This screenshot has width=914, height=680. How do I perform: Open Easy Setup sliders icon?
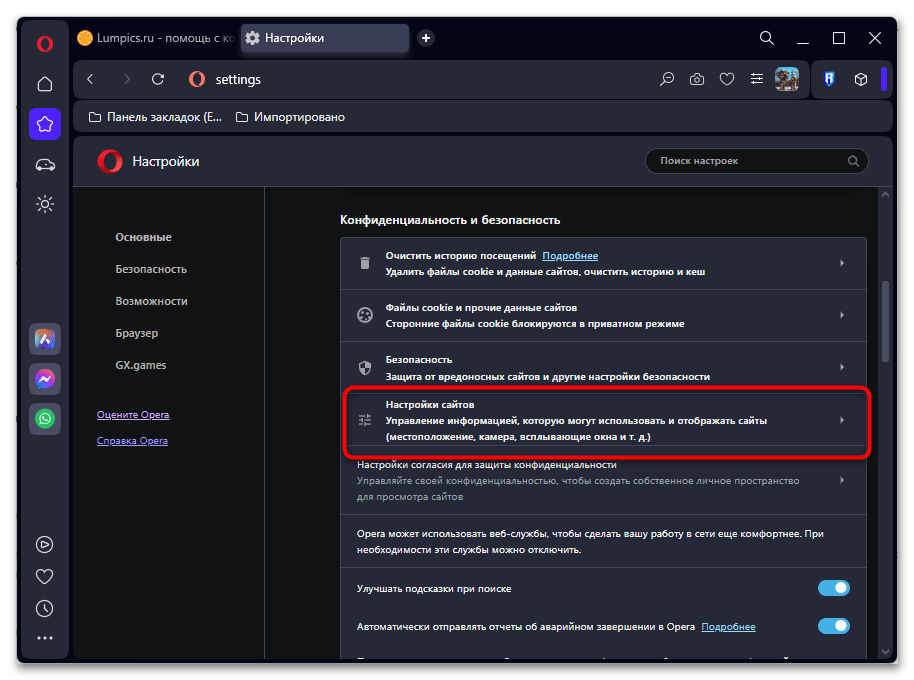pos(757,79)
